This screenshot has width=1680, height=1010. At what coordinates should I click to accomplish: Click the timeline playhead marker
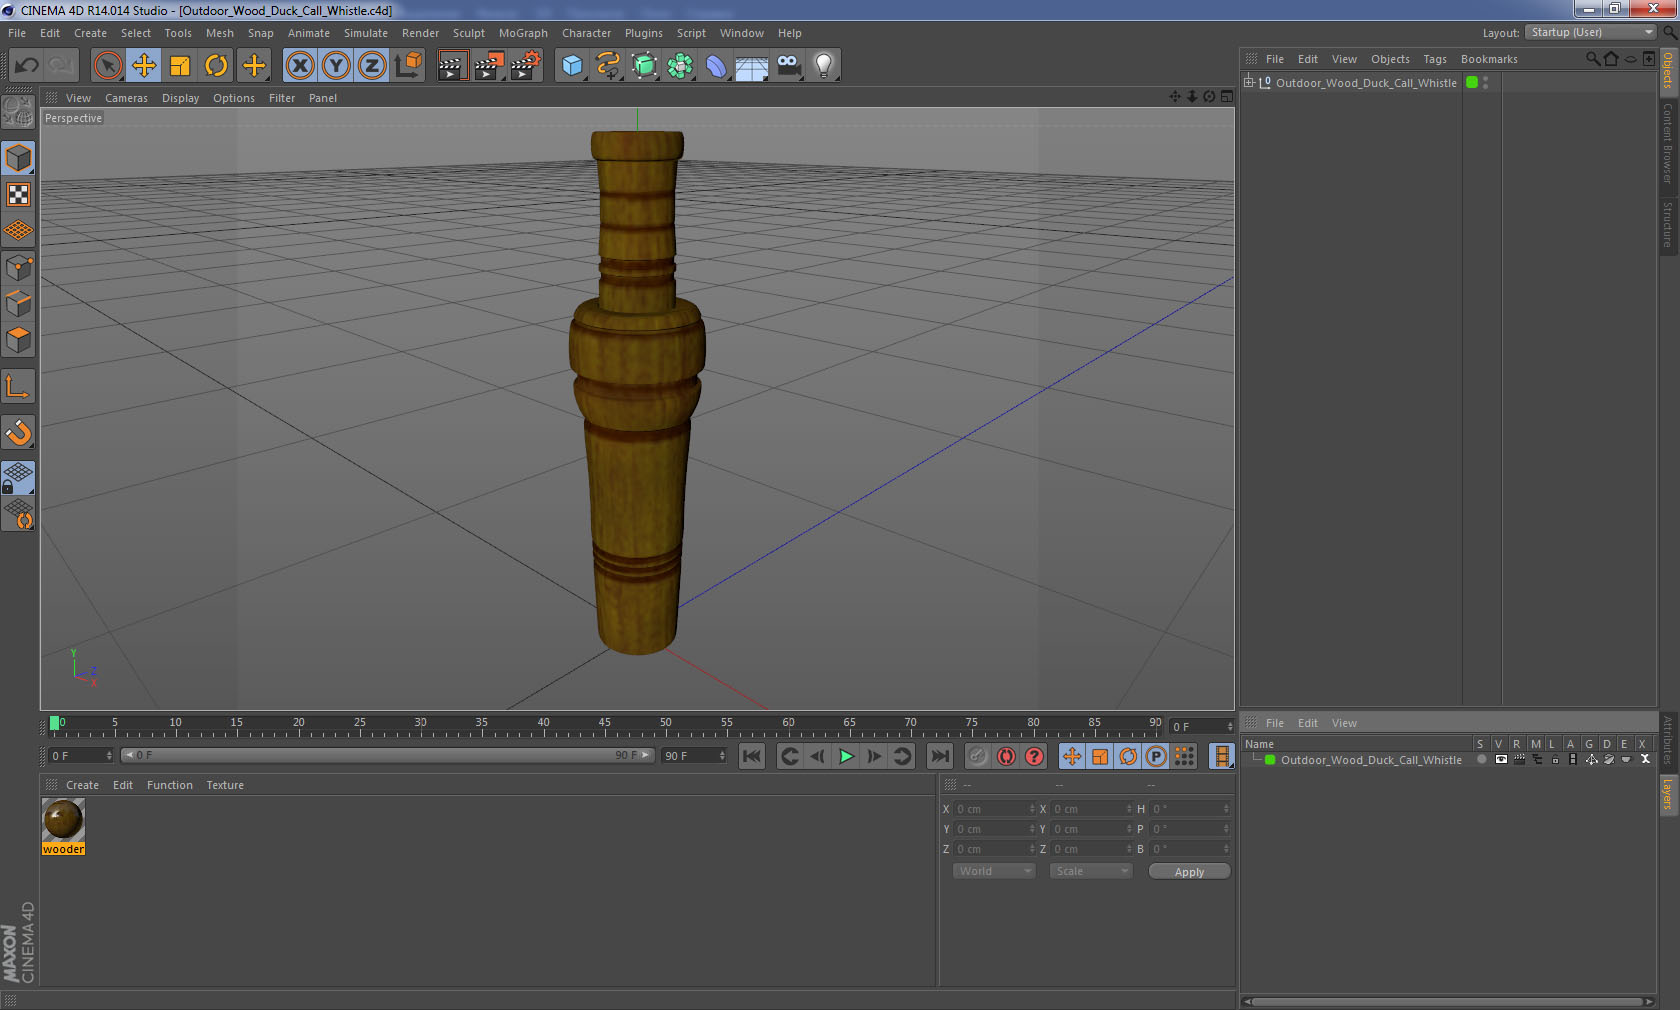tap(54, 723)
